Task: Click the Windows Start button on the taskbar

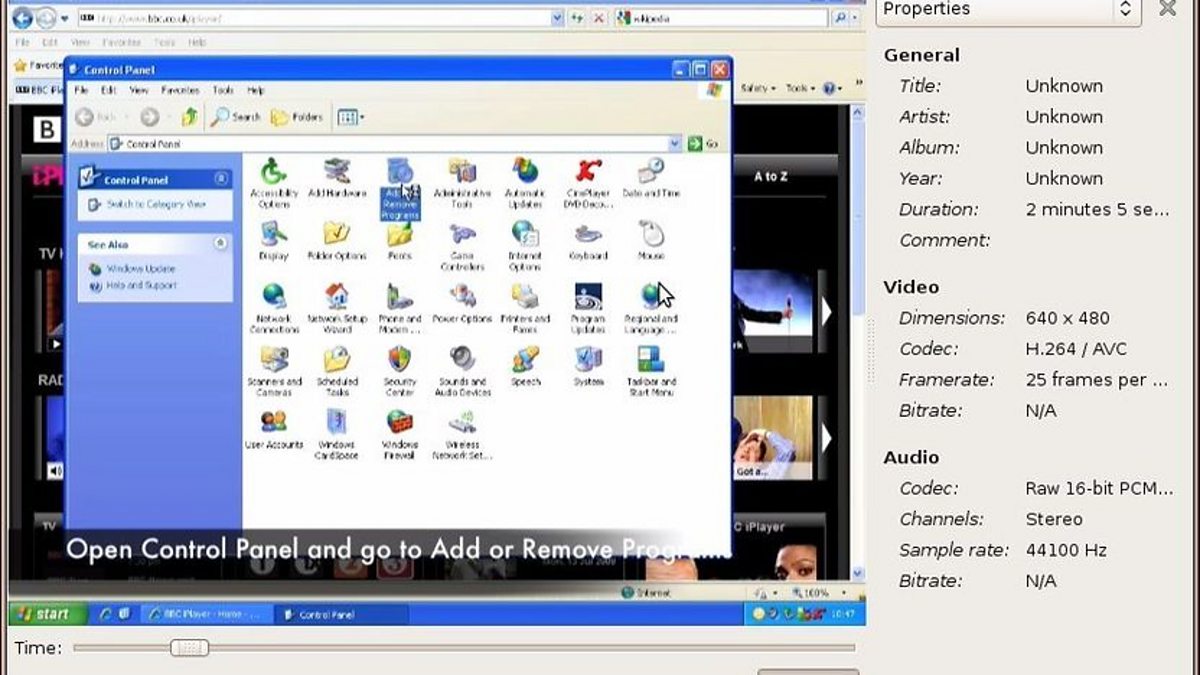Action: (42, 614)
